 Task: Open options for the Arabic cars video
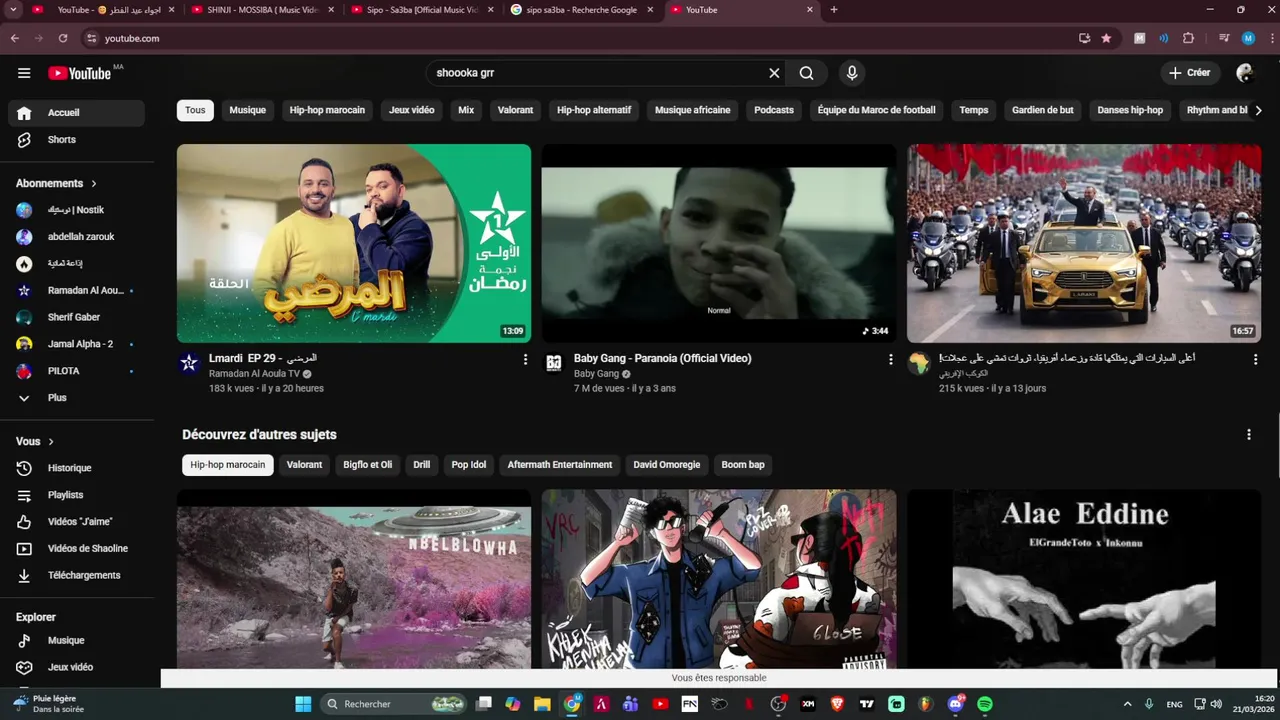1255,359
